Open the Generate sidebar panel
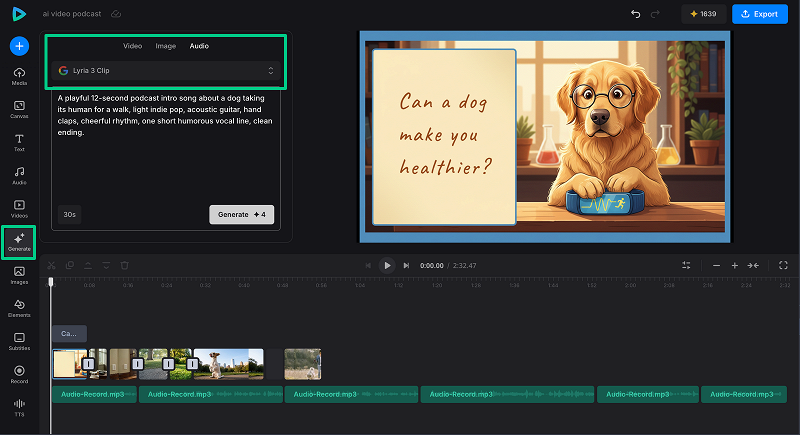The height and width of the screenshot is (435, 800). pyautogui.click(x=19, y=242)
